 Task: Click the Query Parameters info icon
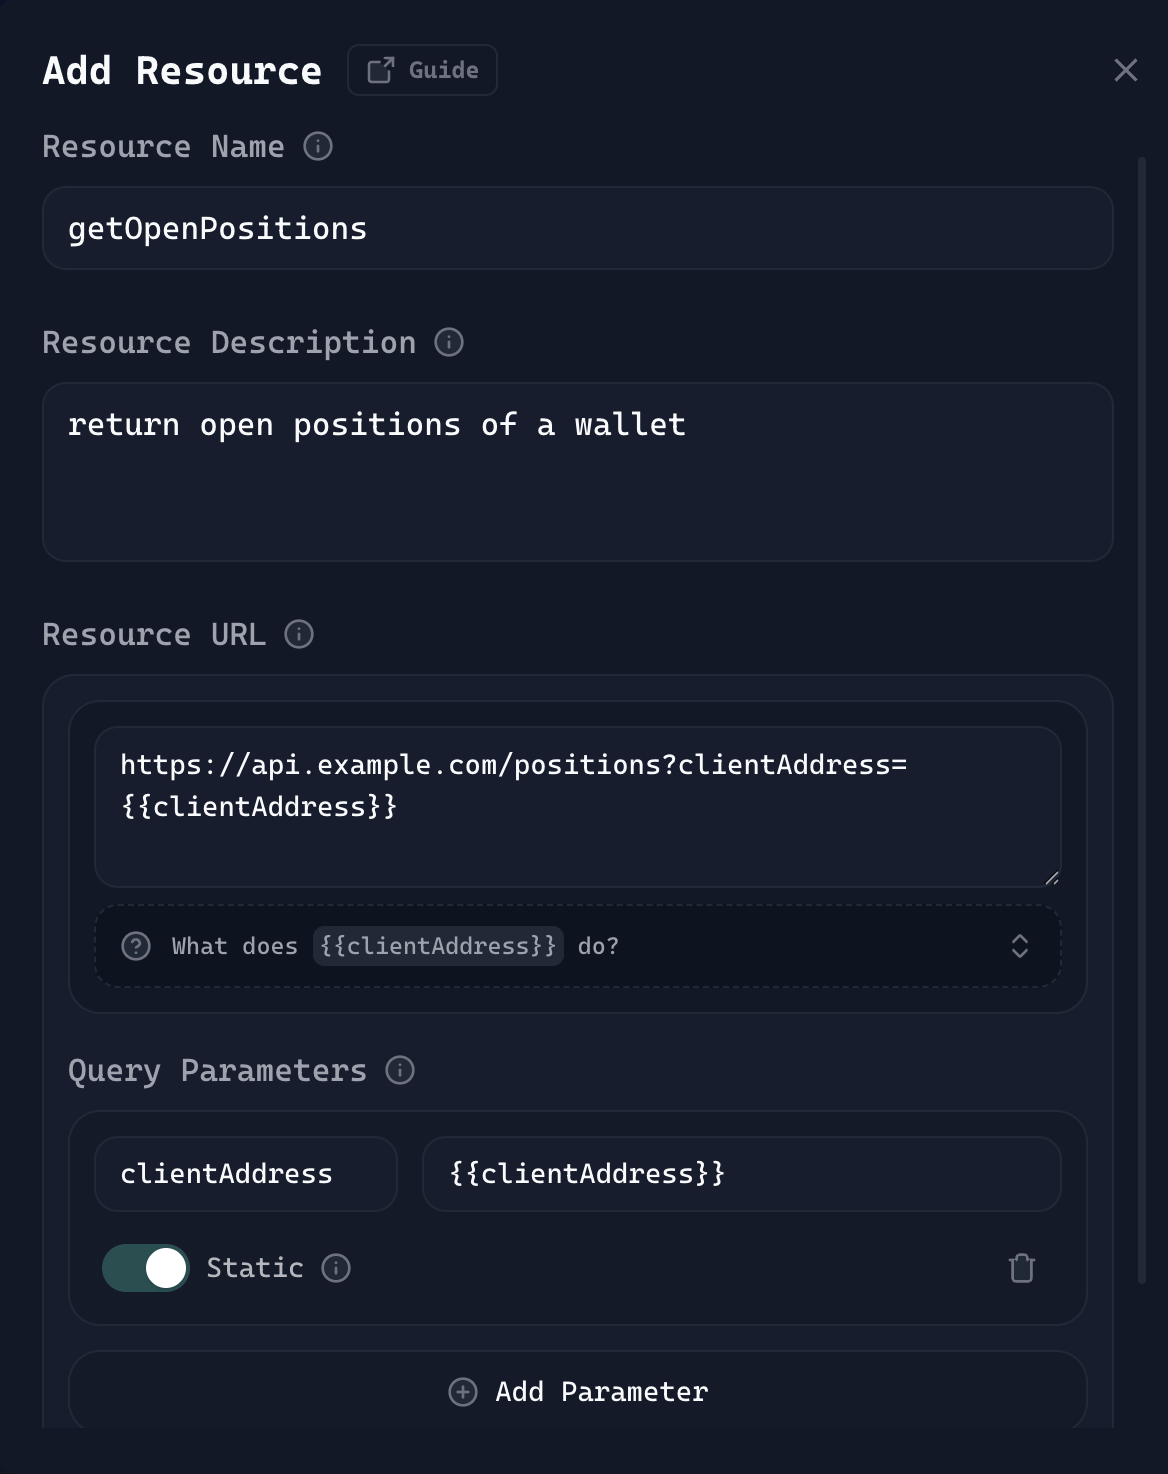[x=400, y=1071]
